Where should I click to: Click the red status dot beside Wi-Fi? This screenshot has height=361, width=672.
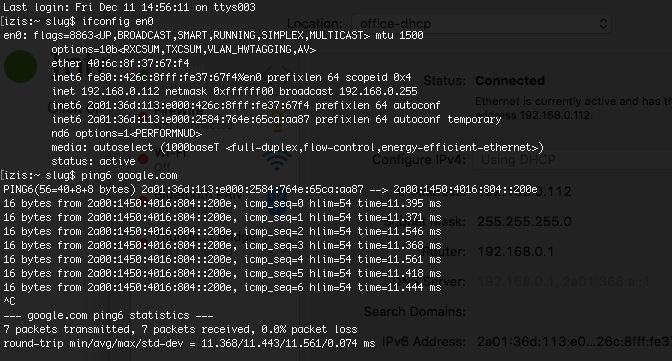[143, 159]
